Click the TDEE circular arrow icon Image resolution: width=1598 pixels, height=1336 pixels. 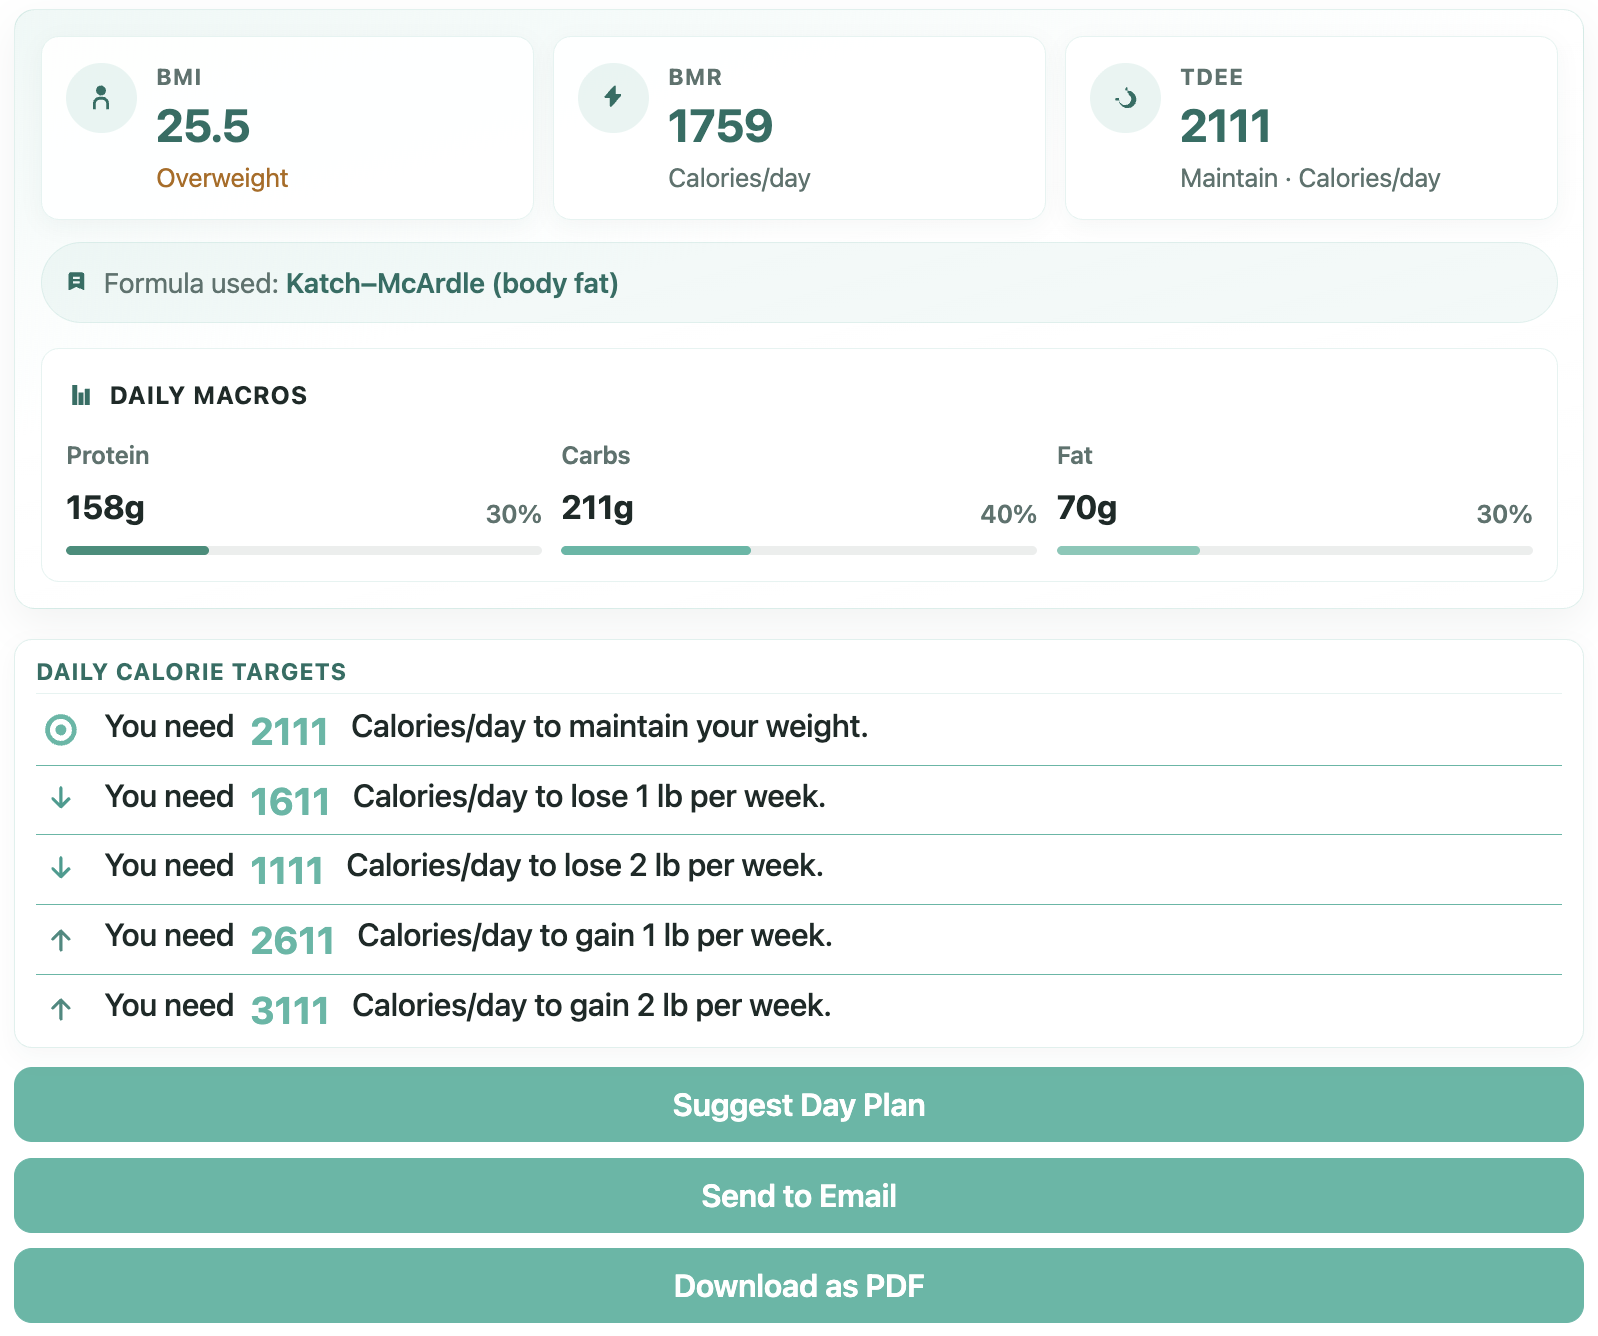click(x=1125, y=98)
